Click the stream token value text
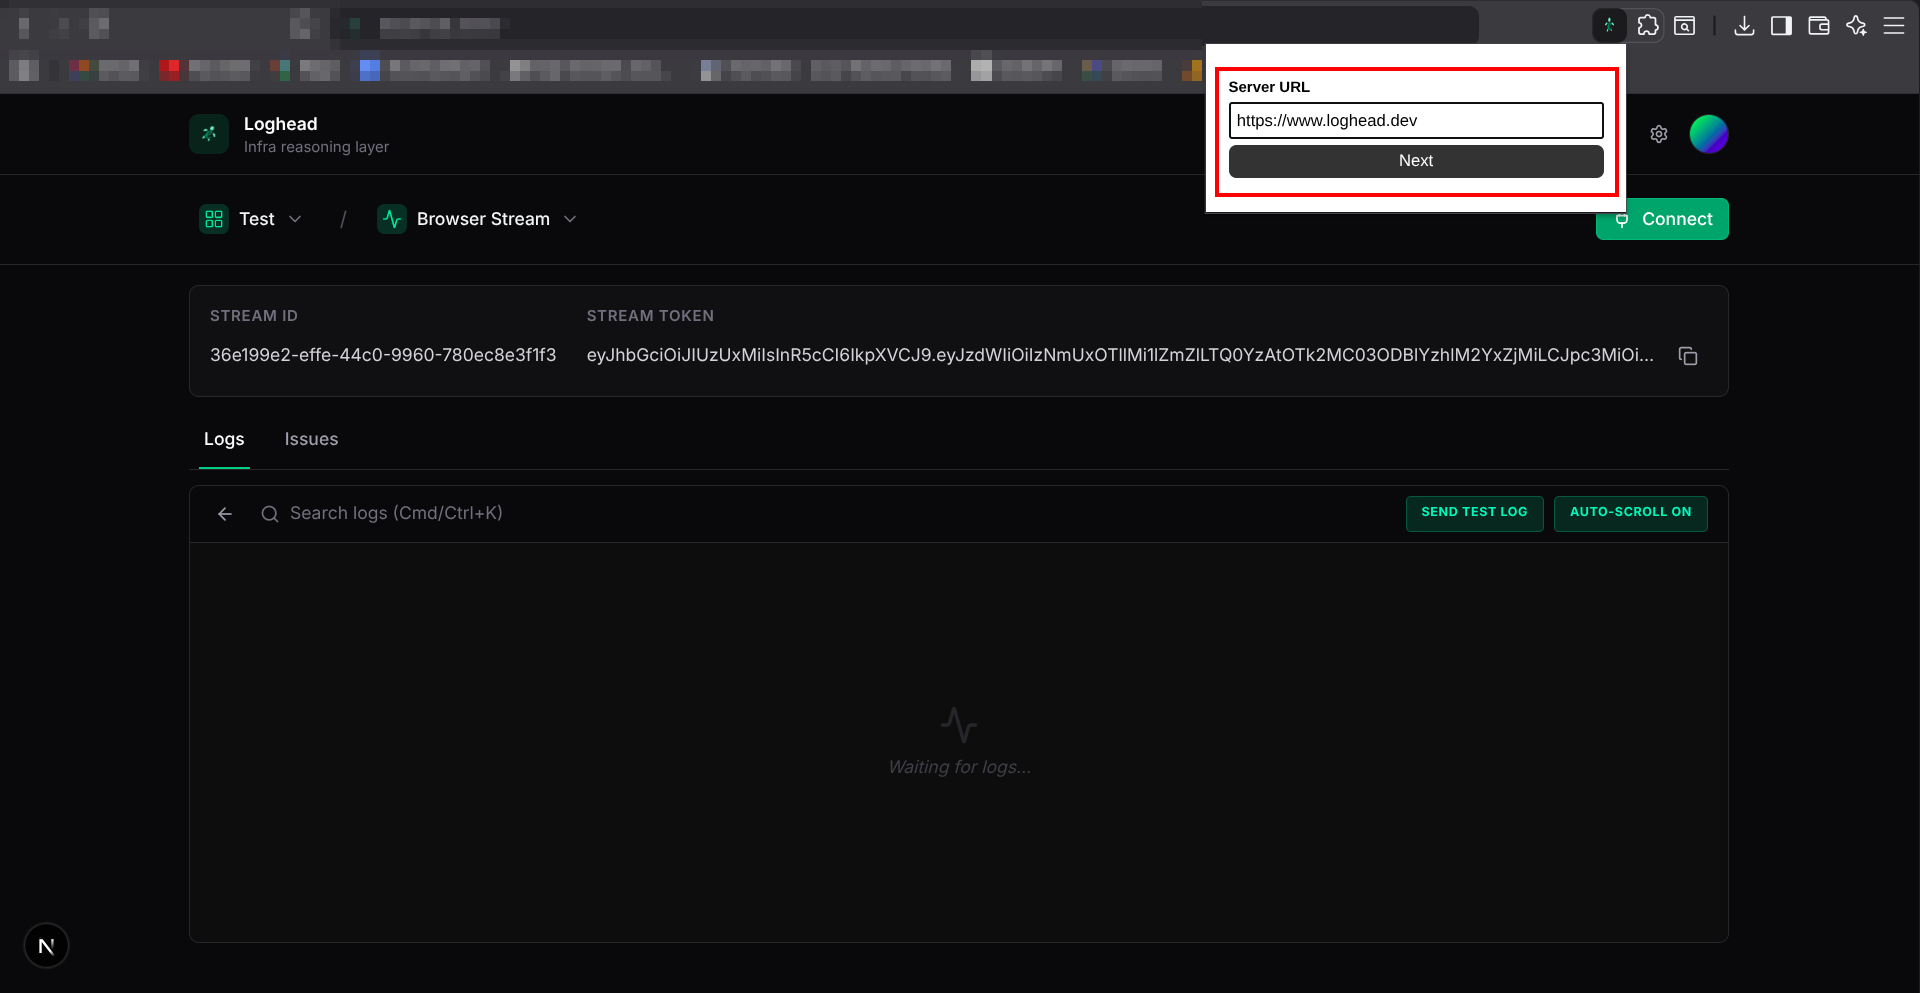Screen dimensions: 1920x993 coord(1120,355)
